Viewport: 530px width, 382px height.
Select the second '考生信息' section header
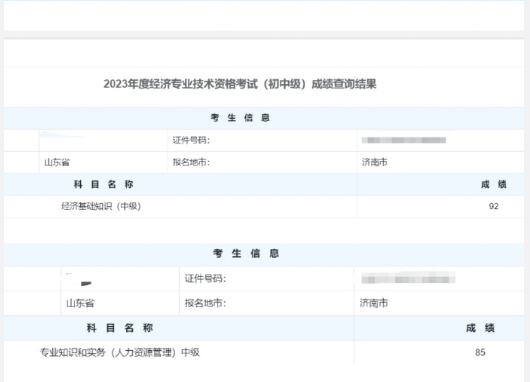coord(246,253)
